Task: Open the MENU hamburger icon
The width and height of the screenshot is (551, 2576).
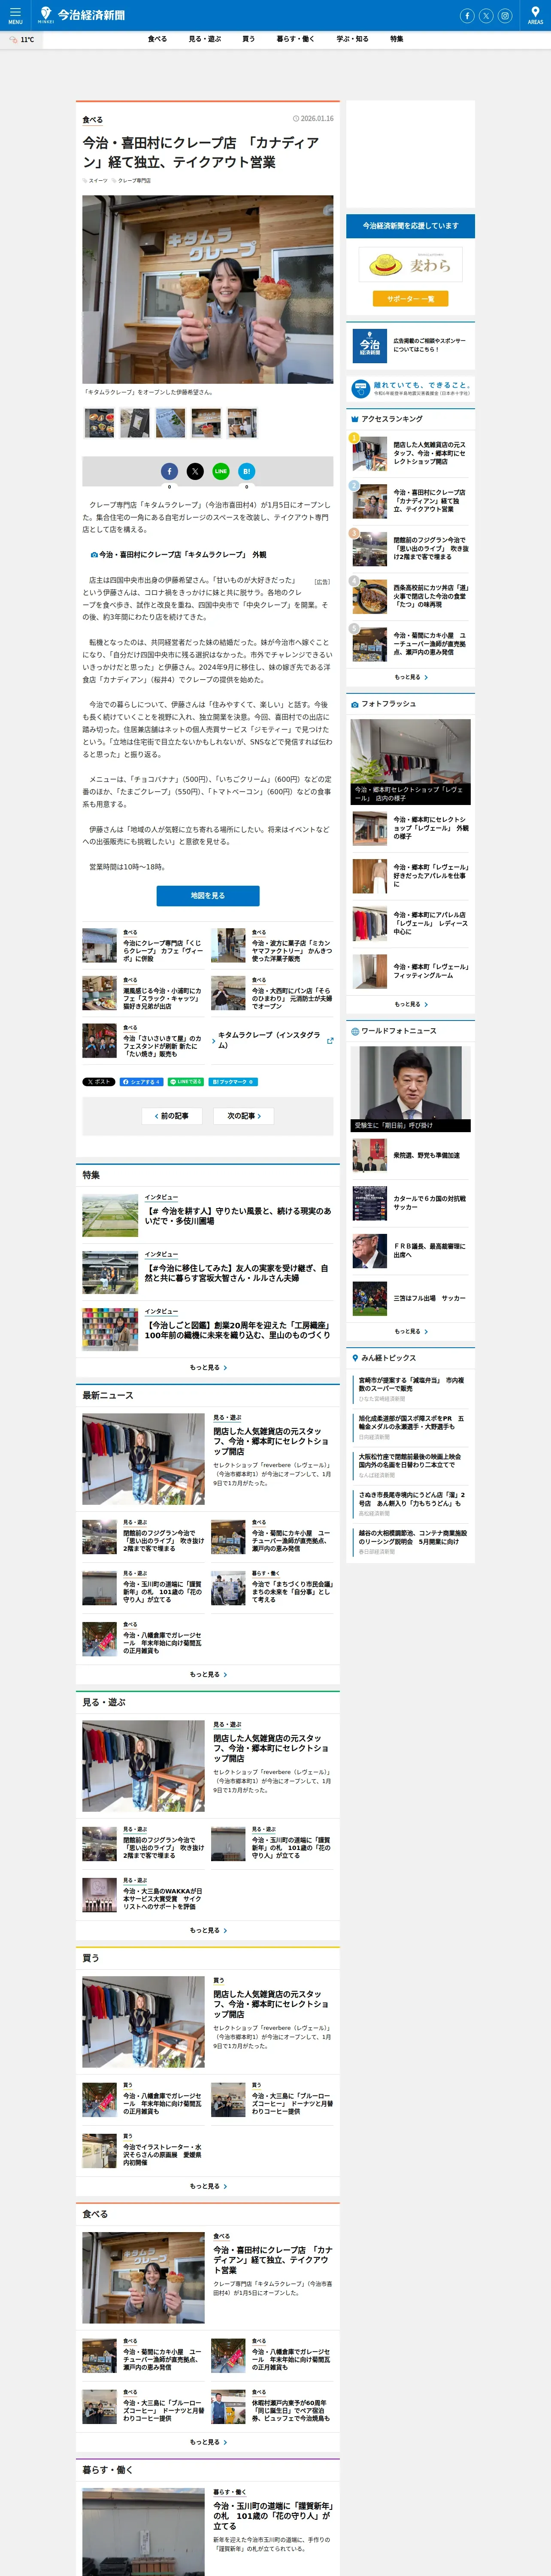Action: click(15, 15)
